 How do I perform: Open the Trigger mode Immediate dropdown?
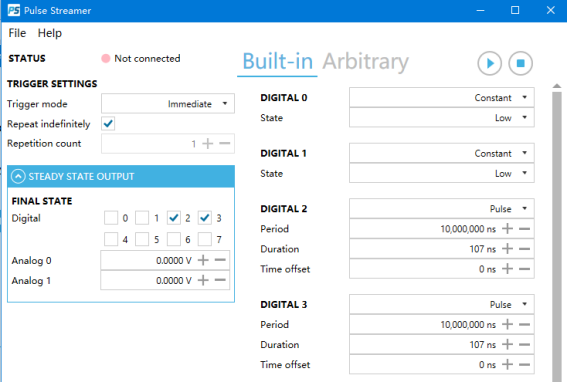pos(168,104)
